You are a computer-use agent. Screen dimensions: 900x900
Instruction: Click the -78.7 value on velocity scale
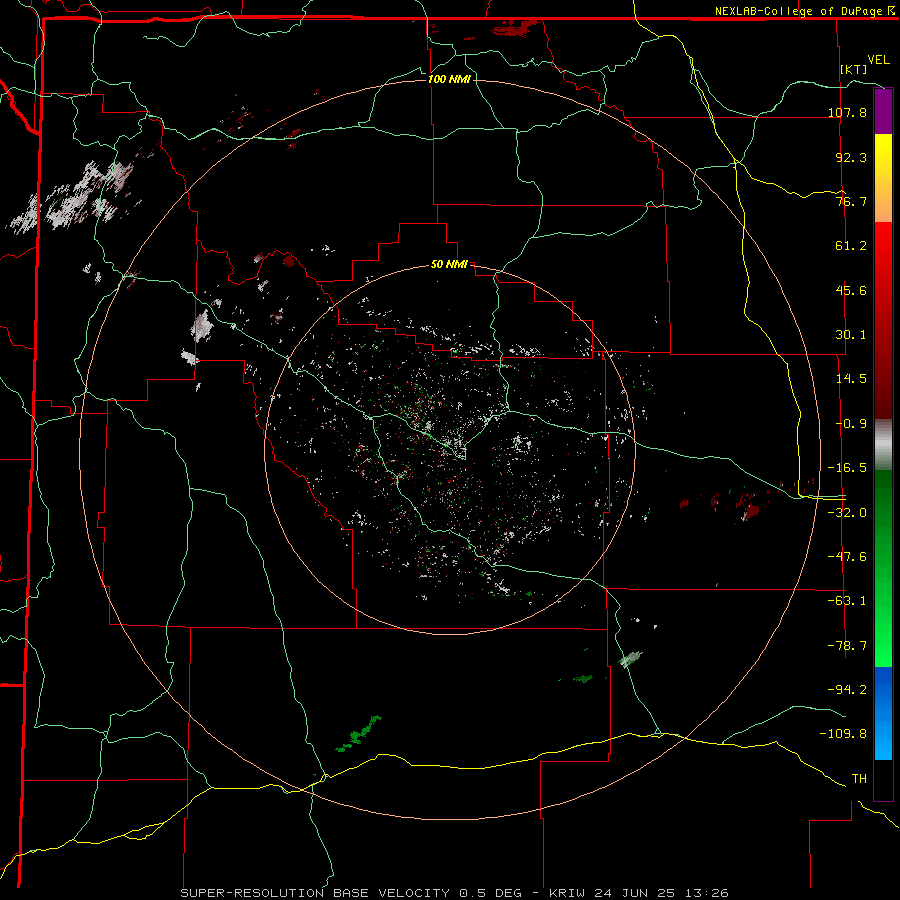point(847,645)
